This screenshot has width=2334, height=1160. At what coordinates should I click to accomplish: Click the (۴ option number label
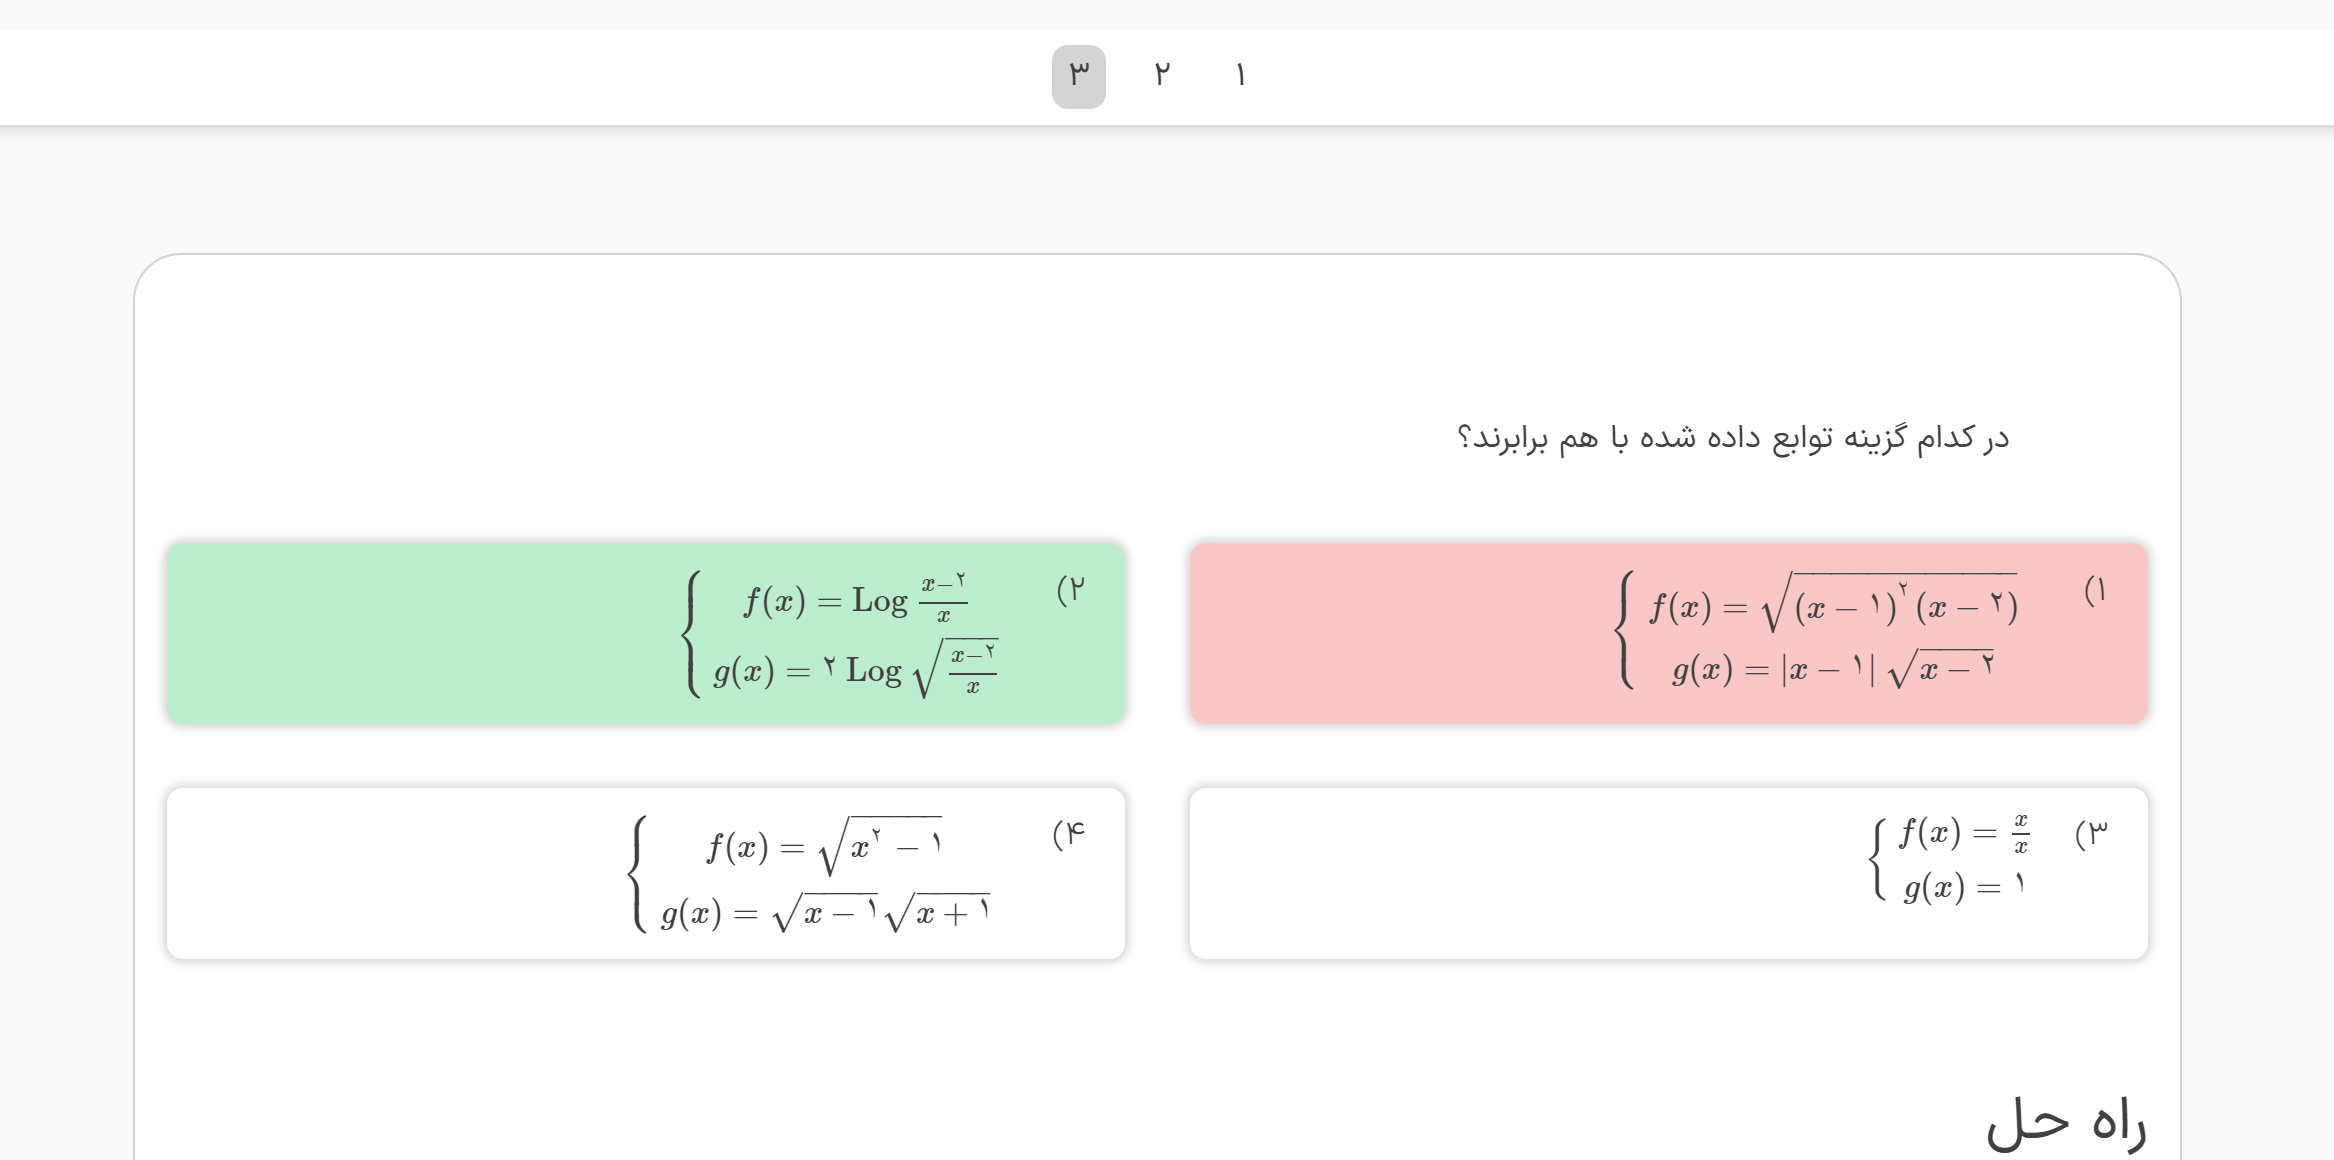click(x=1068, y=833)
